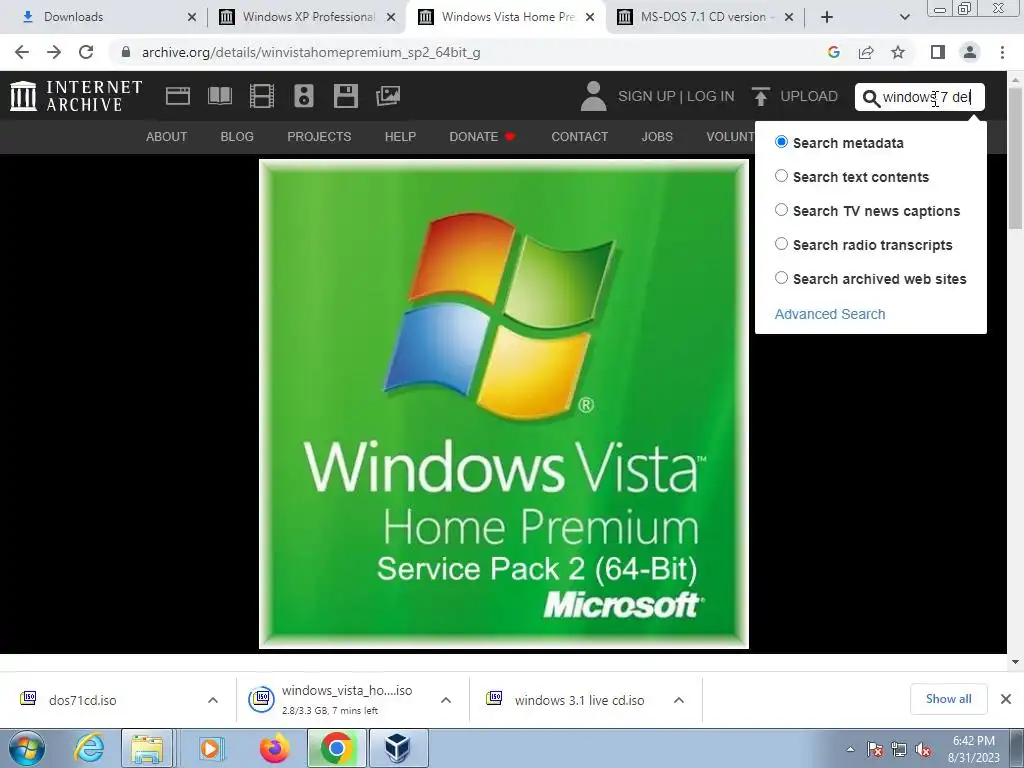1024x768 pixels.
Task: Click the search magnifier icon
Action: pos(871,98)
